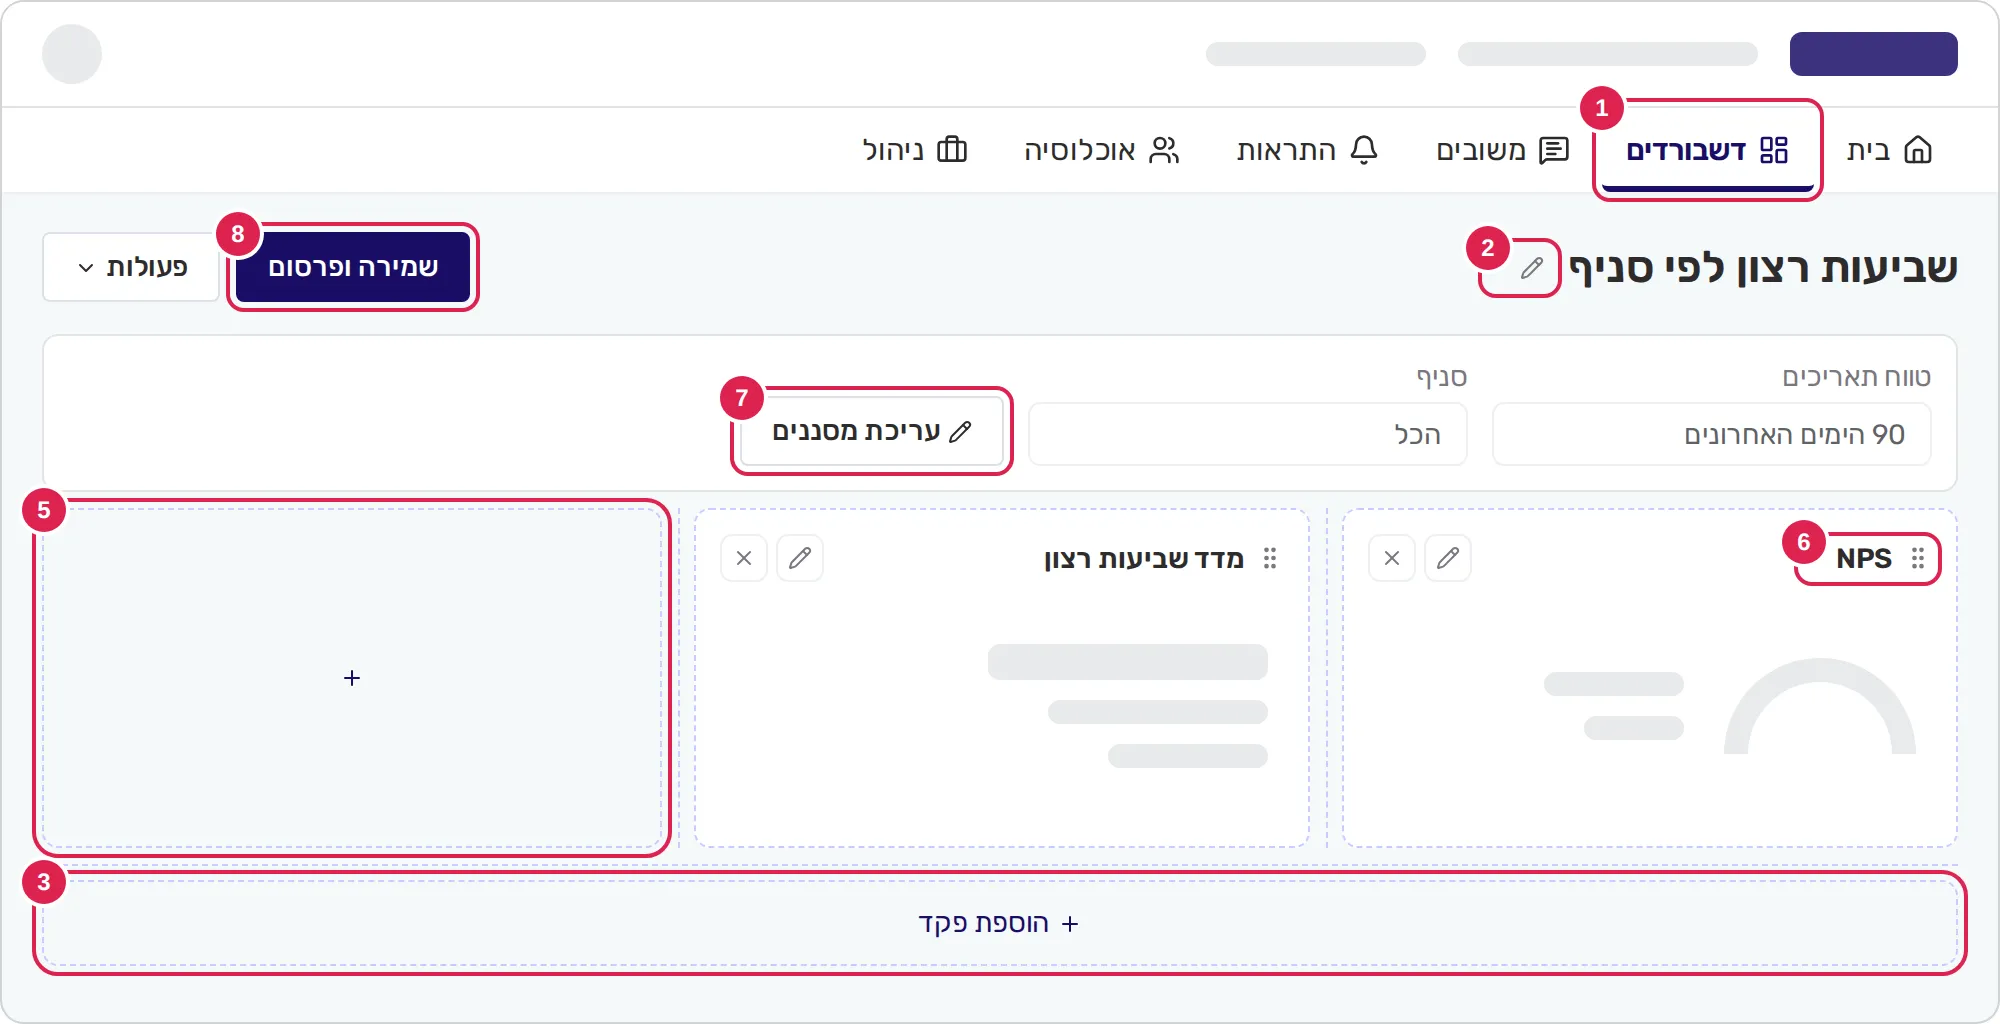Click dashboard title שביעות רצון לפי סניף
The image size is (2000, 1024).
tap(1763, 268)
